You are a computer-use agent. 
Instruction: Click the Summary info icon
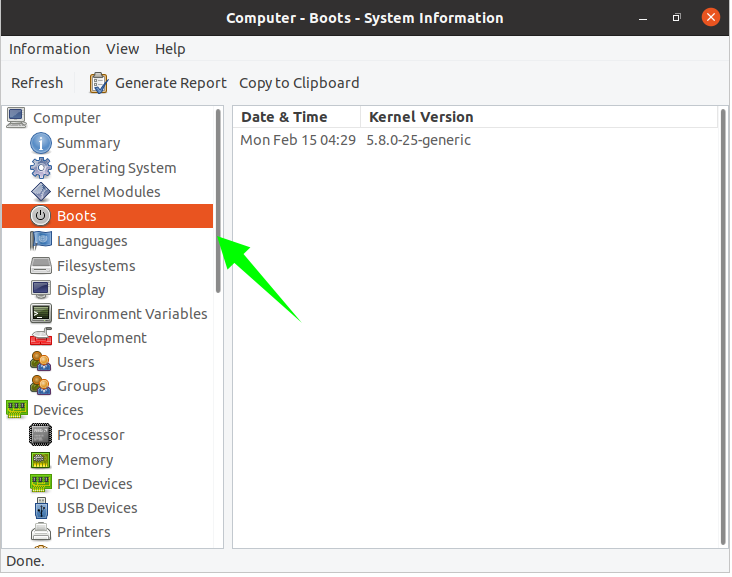coord(40,143)
